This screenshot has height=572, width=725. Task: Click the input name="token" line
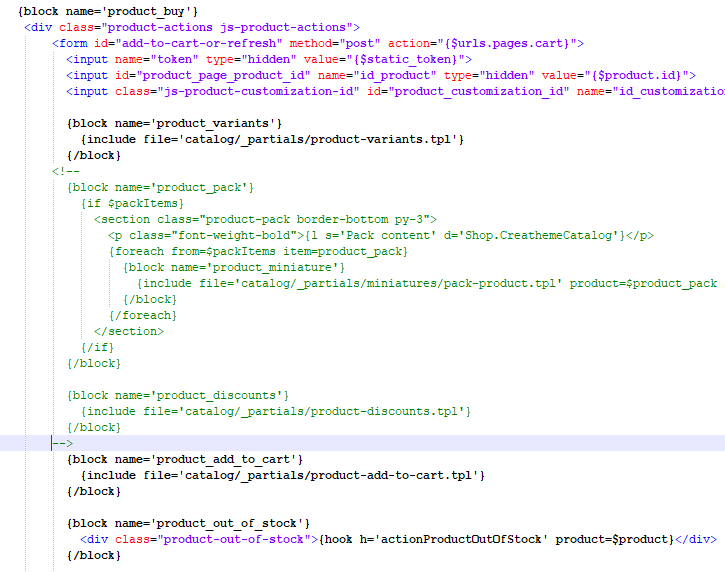269,60
